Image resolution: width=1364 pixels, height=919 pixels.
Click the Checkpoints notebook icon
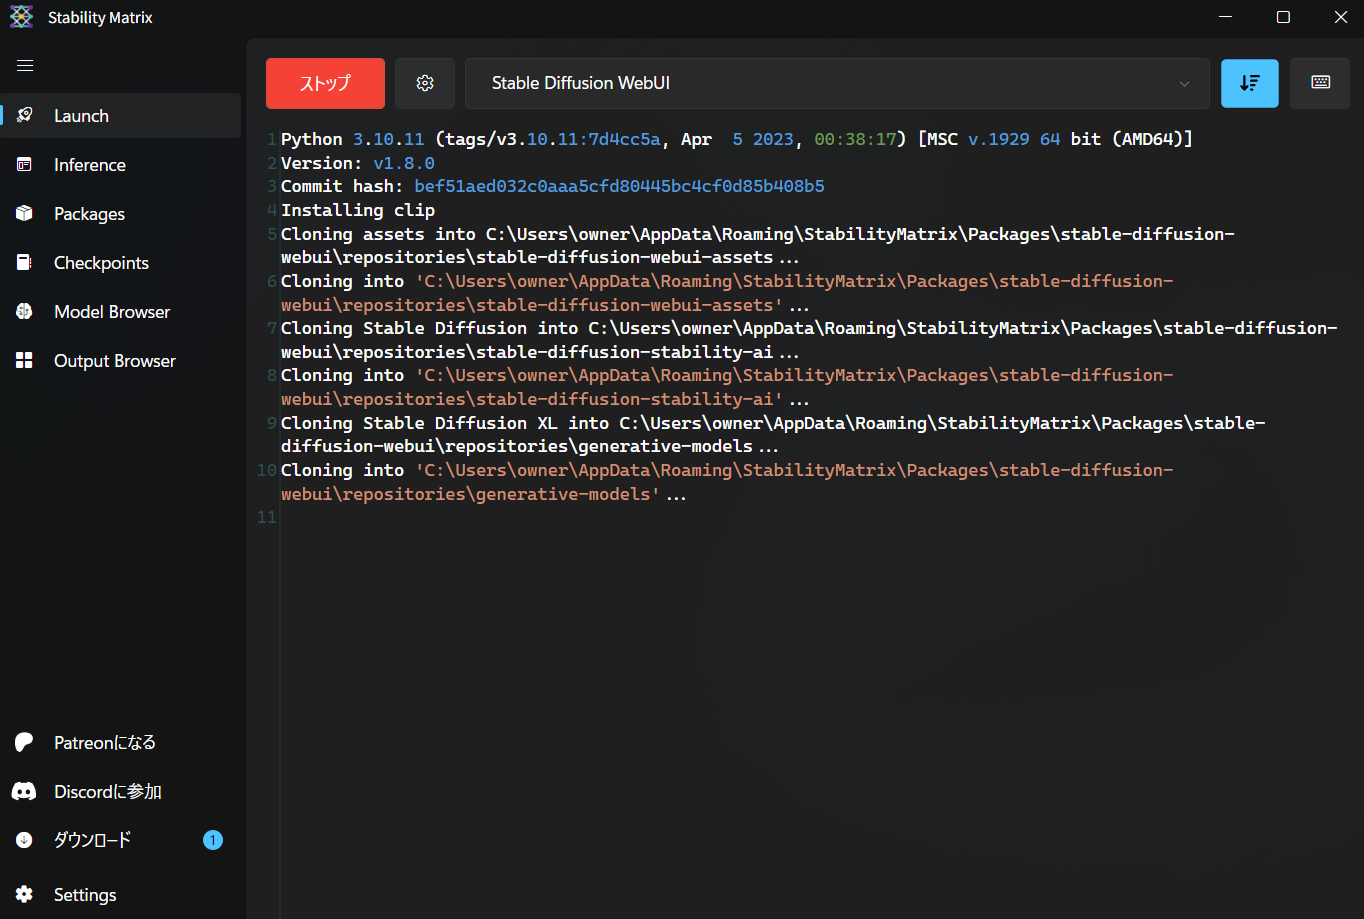tap(25, 262)
